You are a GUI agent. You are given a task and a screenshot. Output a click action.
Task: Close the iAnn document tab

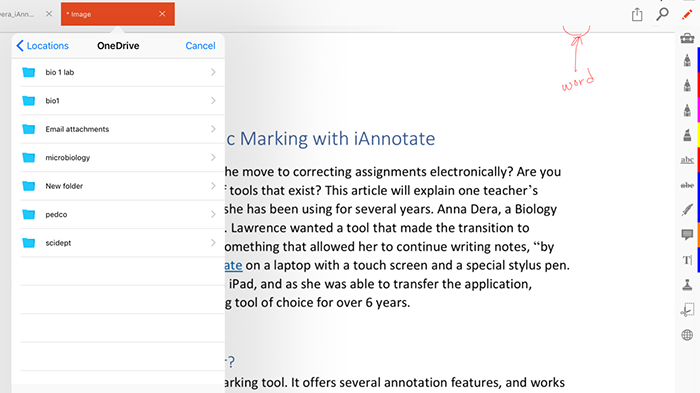click(x=49, y=14)
